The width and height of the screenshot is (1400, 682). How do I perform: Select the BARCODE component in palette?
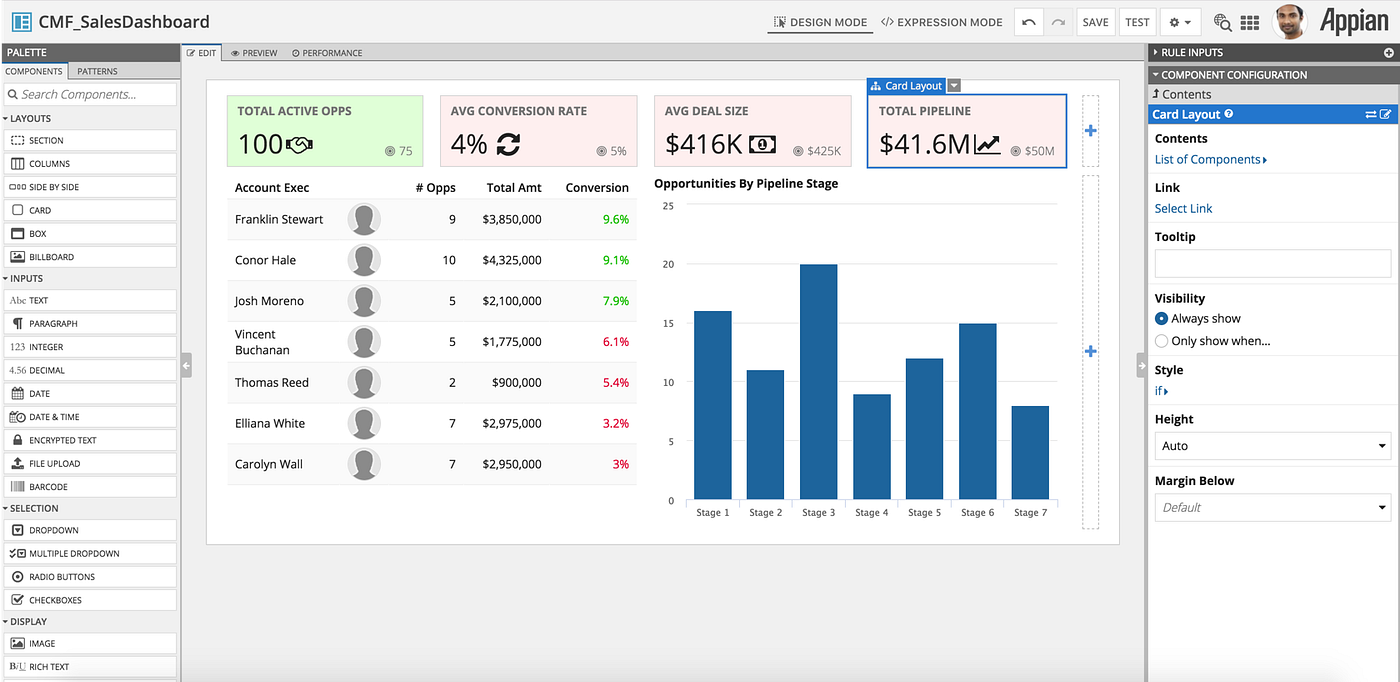(90, 487)
